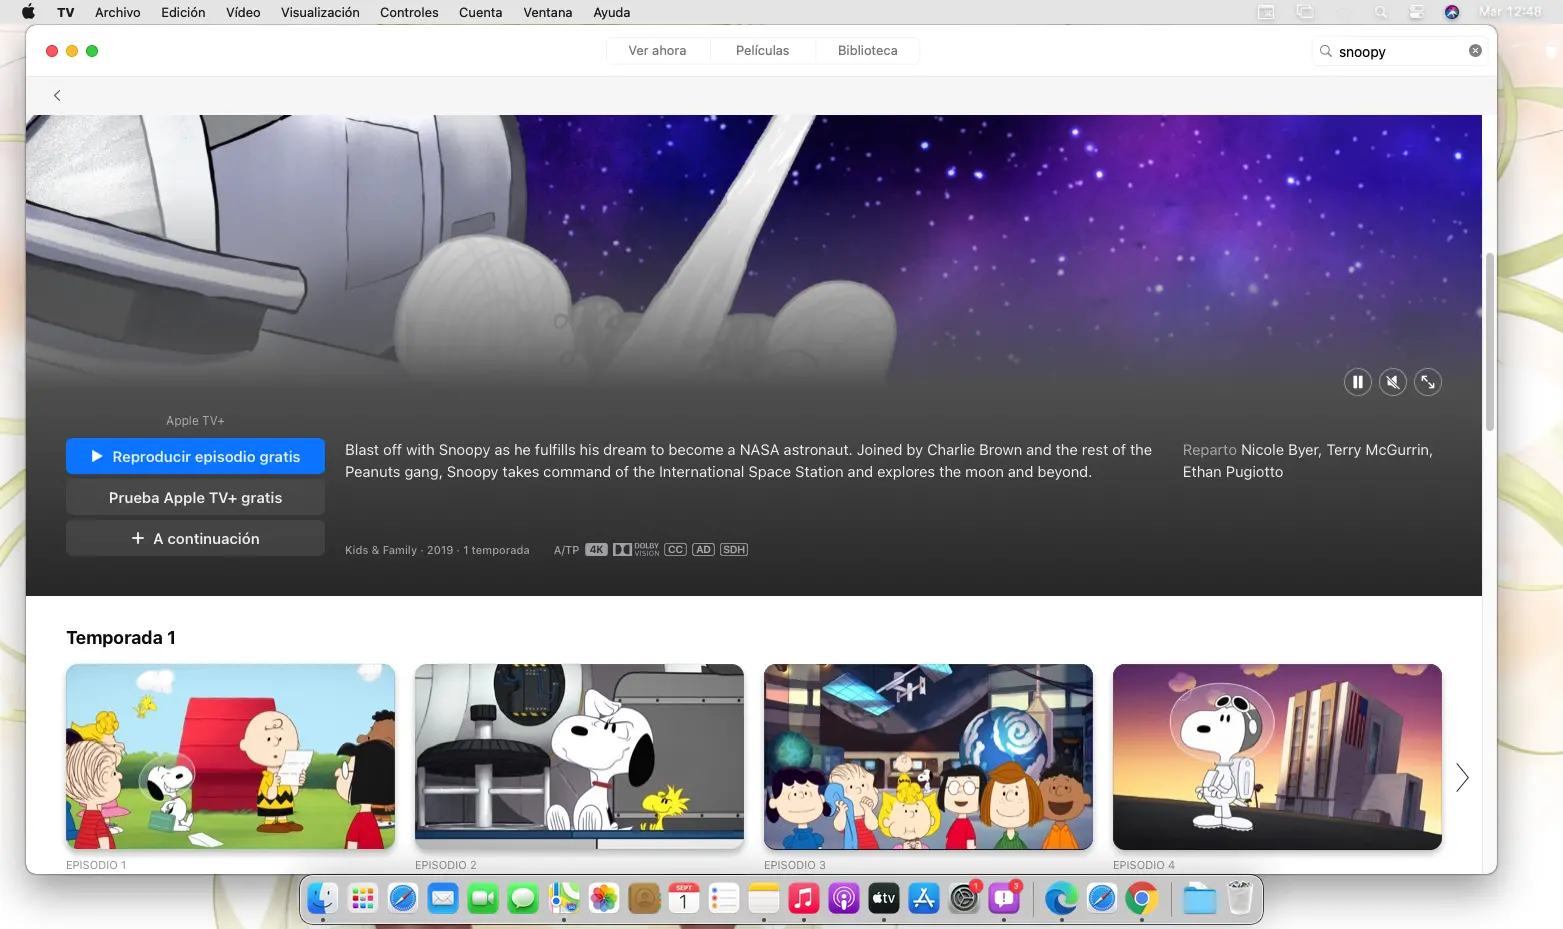Viewport: 1563px width, 929px height.
Task: Open the Archivo menu
Action: point(118,12)
